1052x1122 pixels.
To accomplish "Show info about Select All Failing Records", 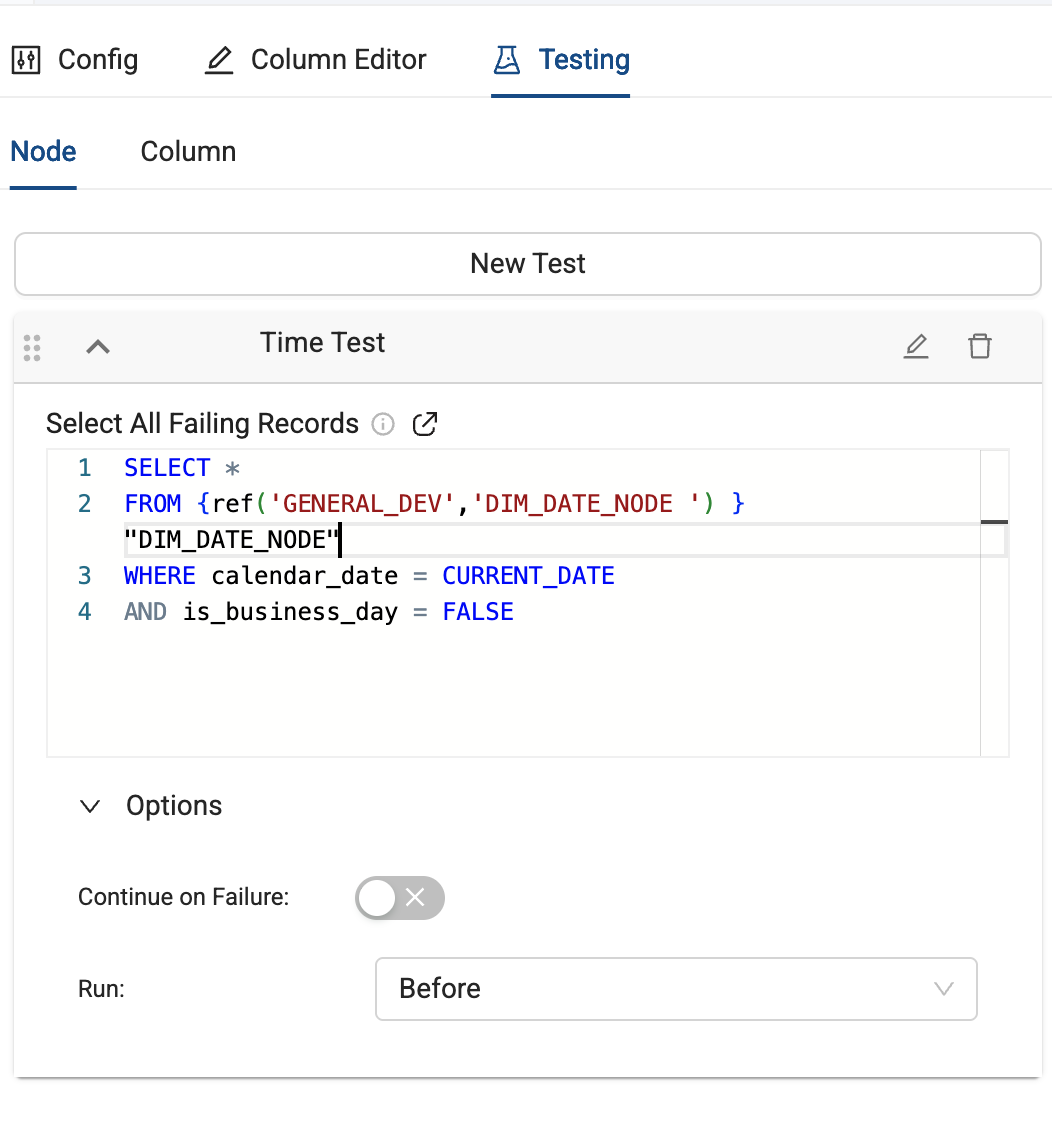I will [x=383, y=424].
